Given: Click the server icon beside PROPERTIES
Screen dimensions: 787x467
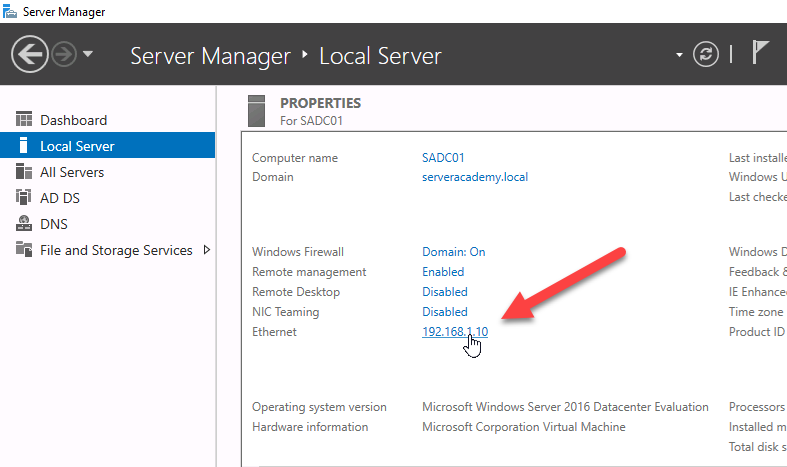Looking at the screenshot, I should 256,111.
